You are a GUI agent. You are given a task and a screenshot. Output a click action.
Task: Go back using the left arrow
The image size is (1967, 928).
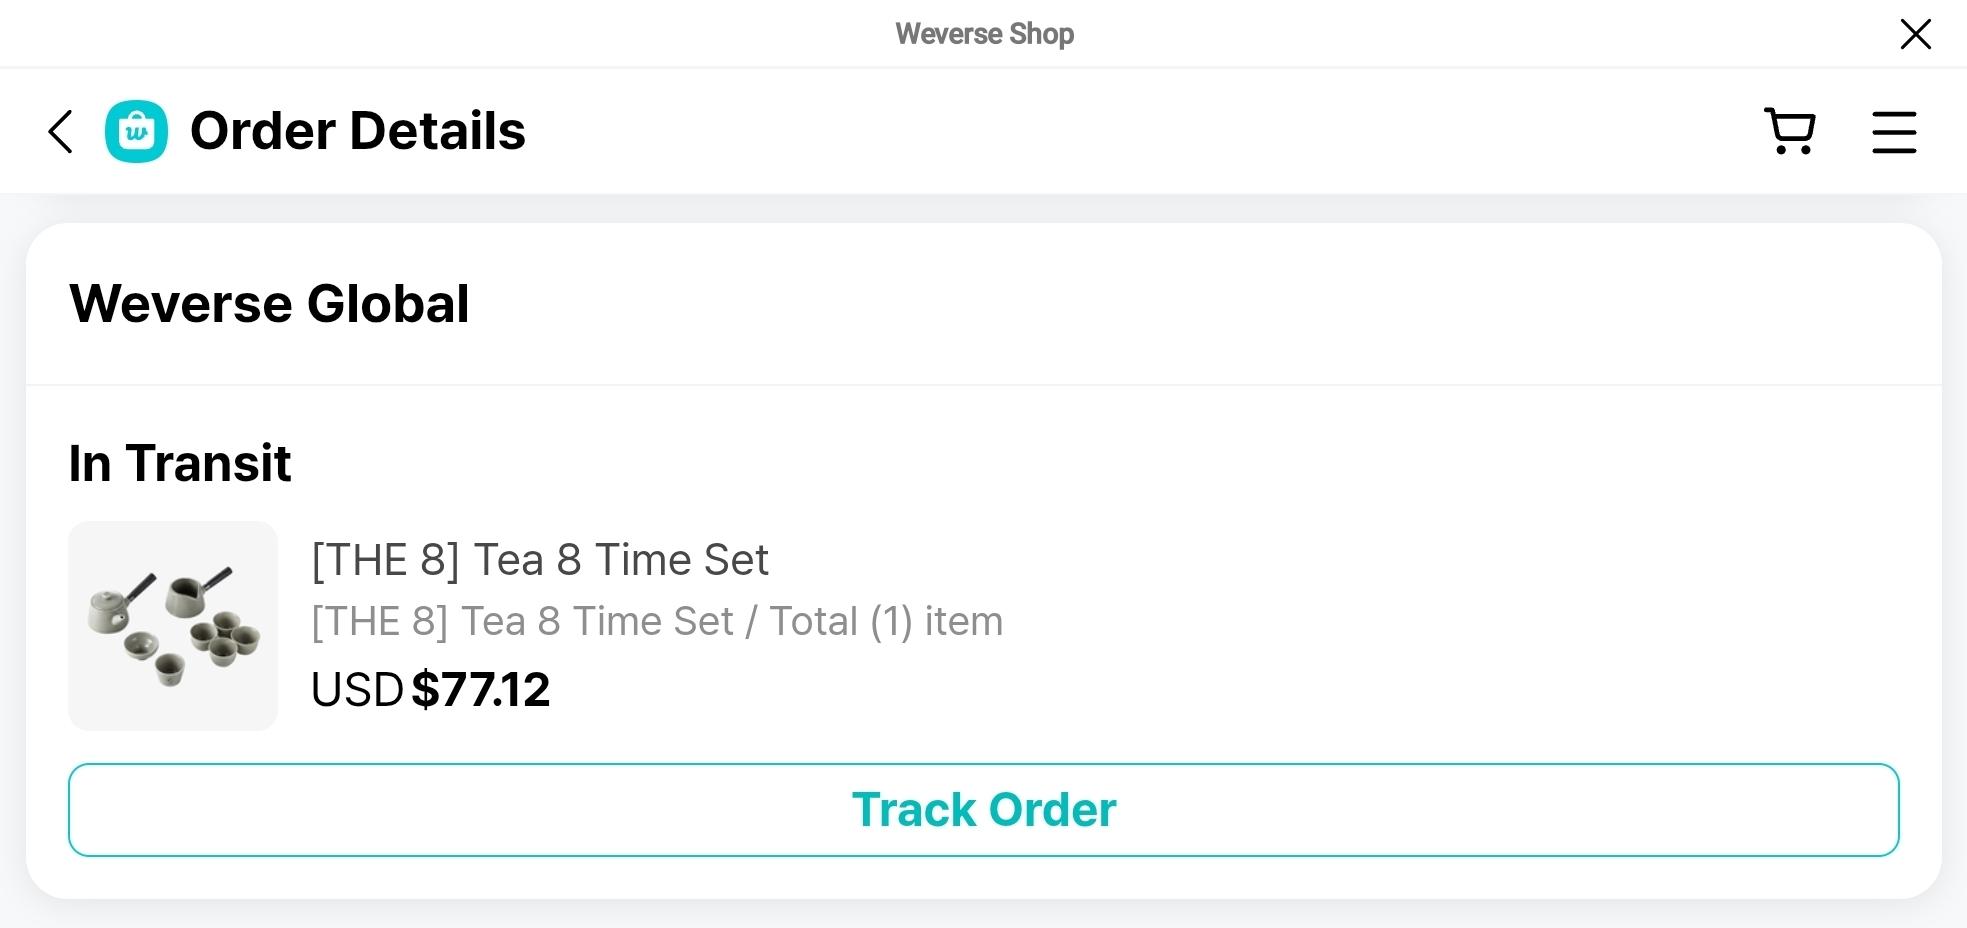coord(61,132)
